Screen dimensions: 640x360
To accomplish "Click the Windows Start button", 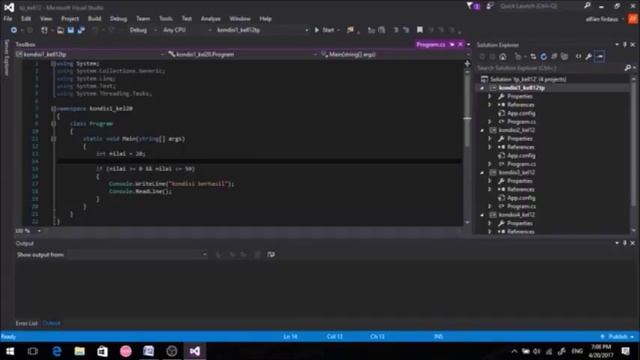I will point(10,351).
